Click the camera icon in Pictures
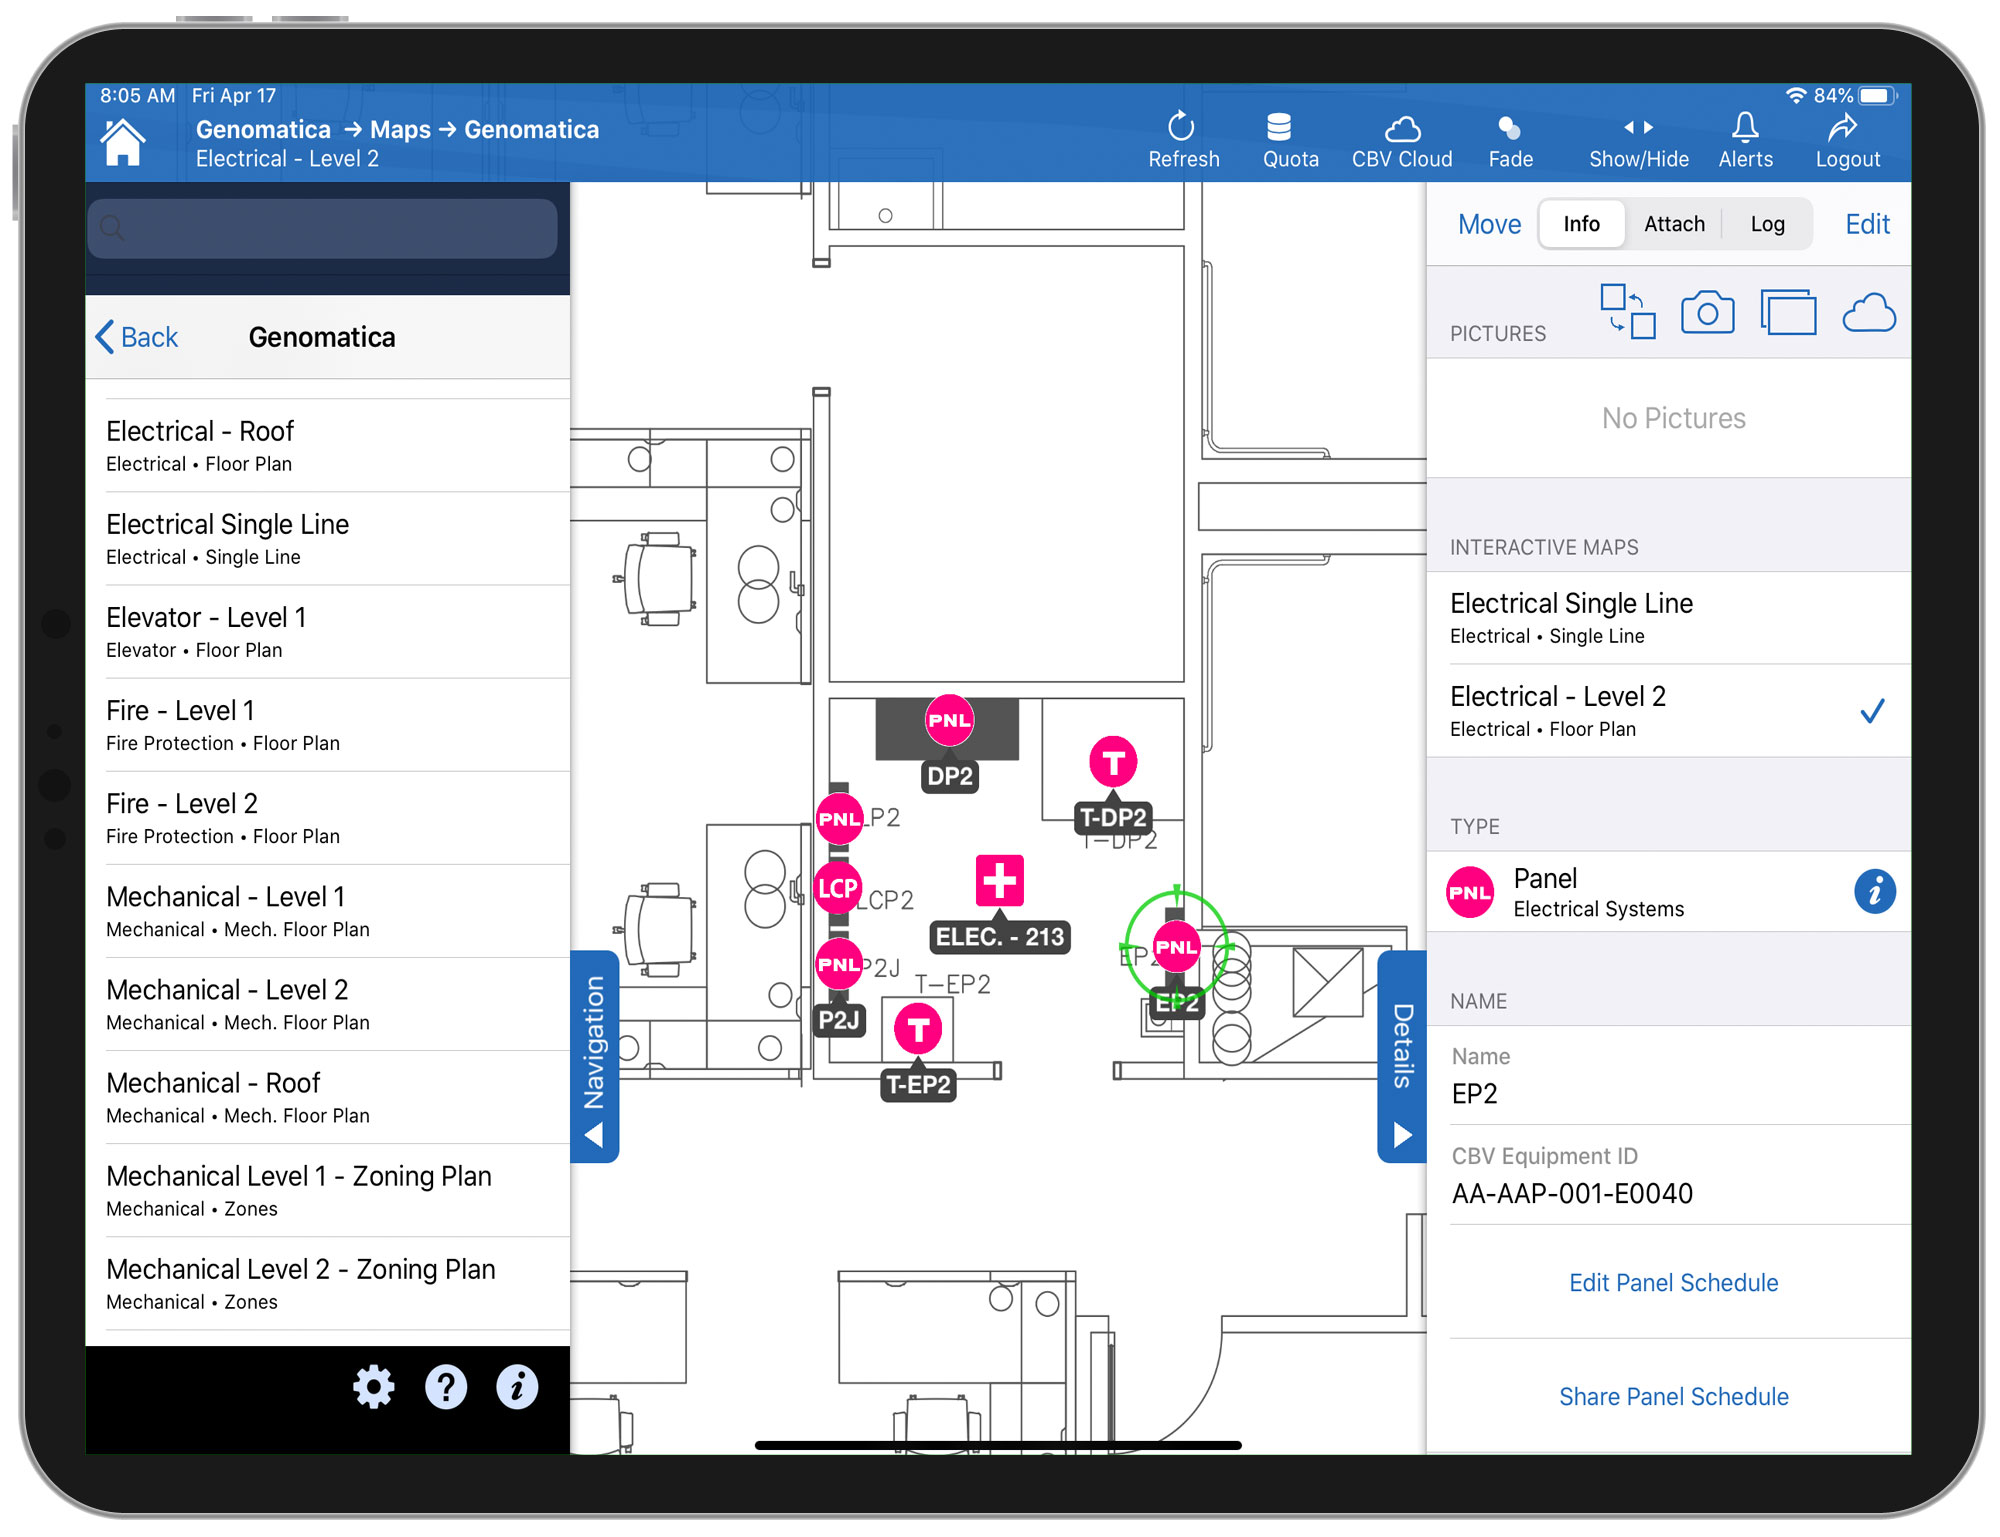Screen dimensions: 2000x1537 [x=1707, y=313]
